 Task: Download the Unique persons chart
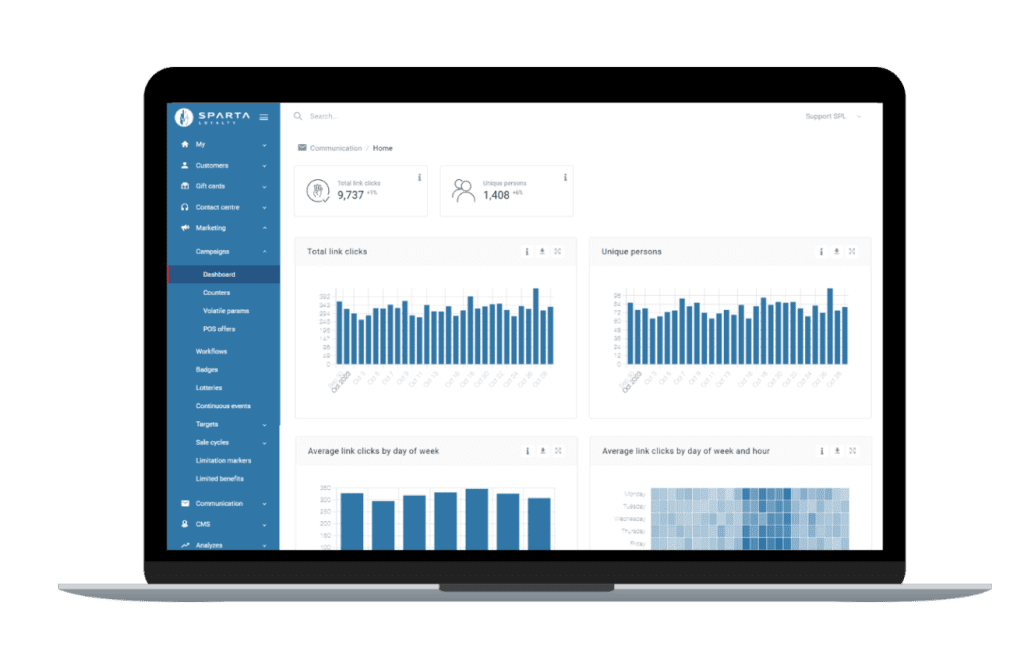[x=837, y=252]
